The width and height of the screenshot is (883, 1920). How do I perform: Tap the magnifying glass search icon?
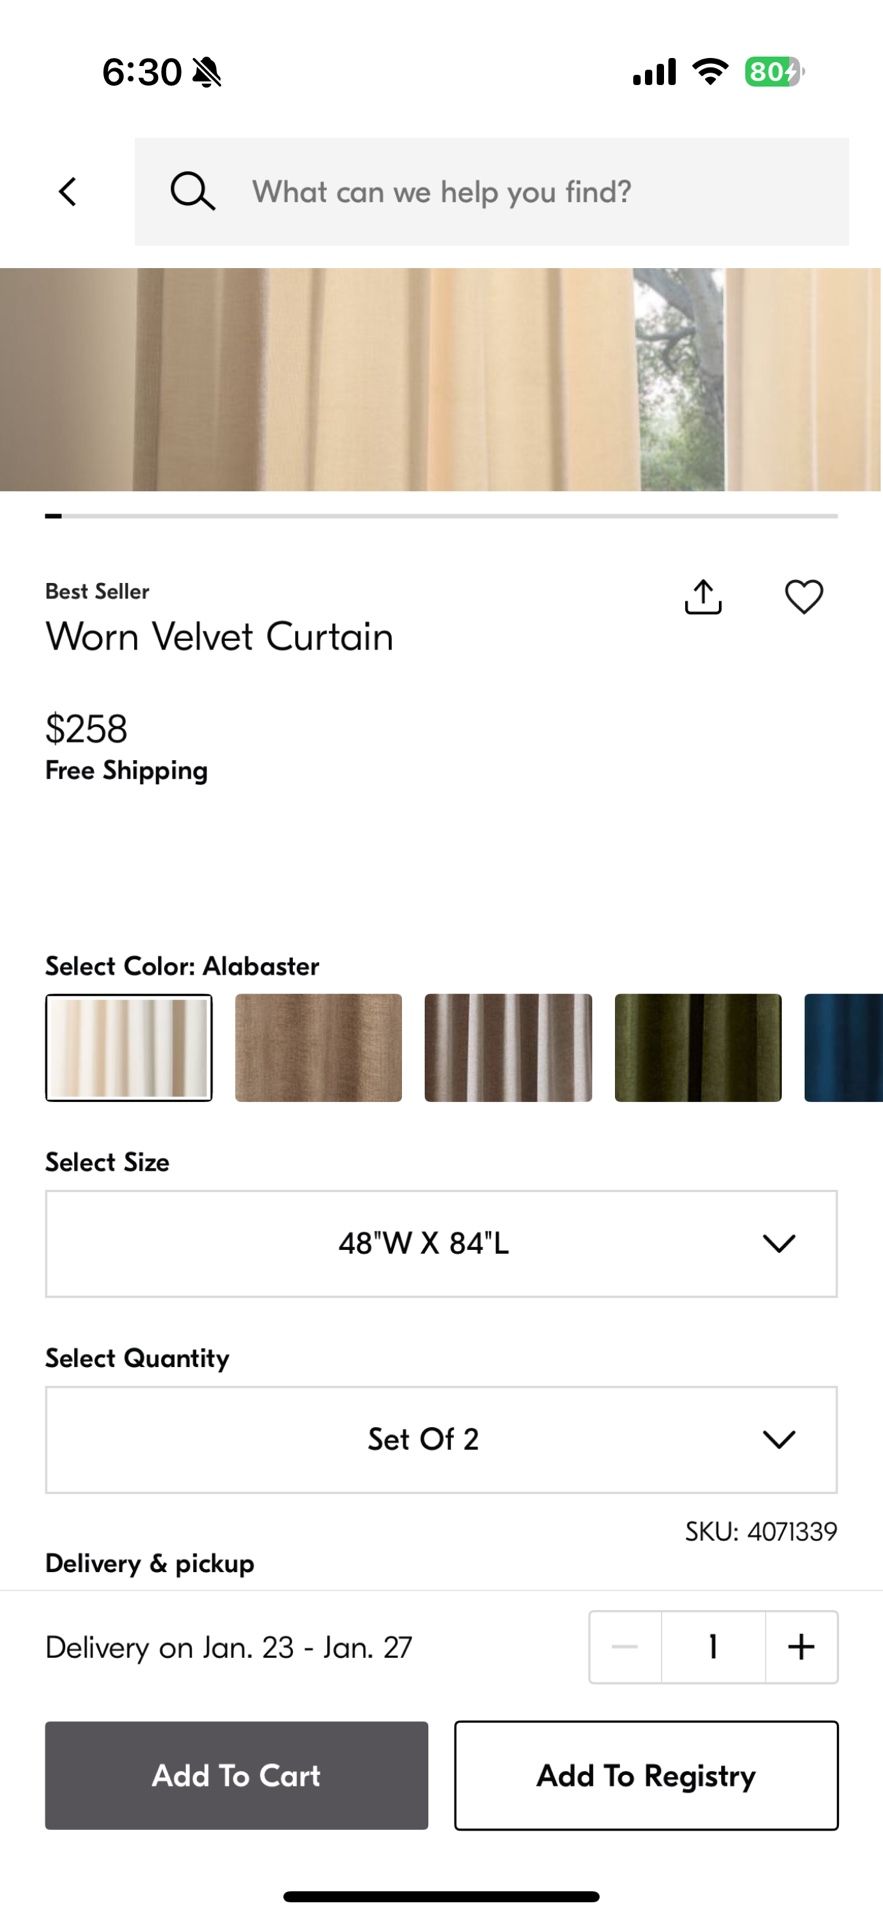[193, 191]
